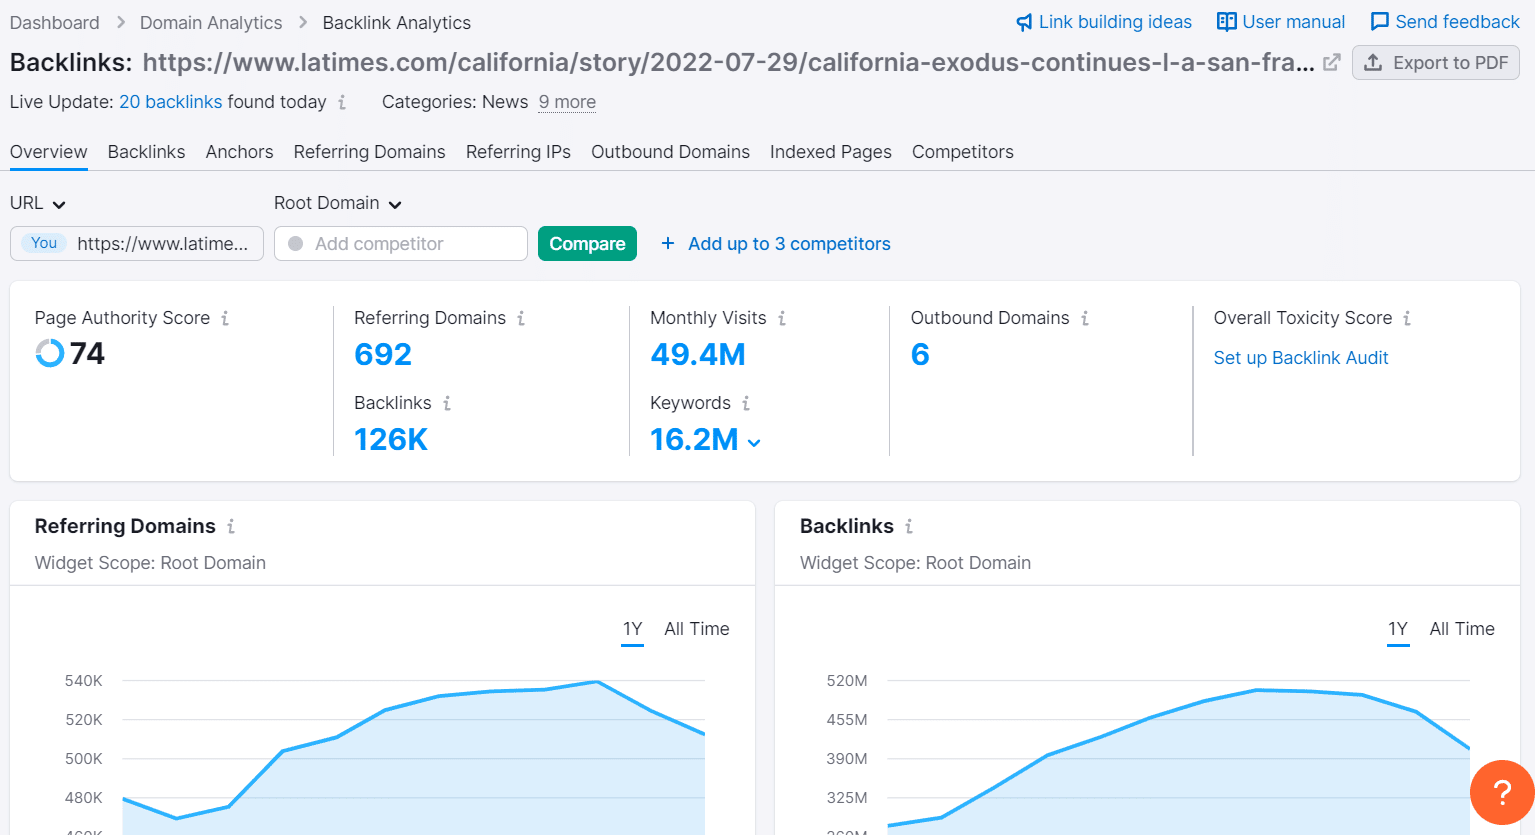Click the Backlinks metric info icon
This screenshot has width=1535, height=835.
click(x=447, y=403)
